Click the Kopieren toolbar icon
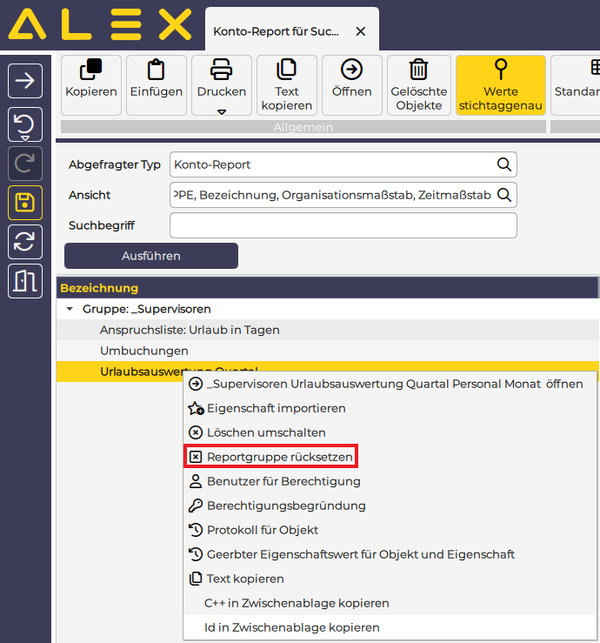Viewport: 600px width, 643px height. click(91, 70)
